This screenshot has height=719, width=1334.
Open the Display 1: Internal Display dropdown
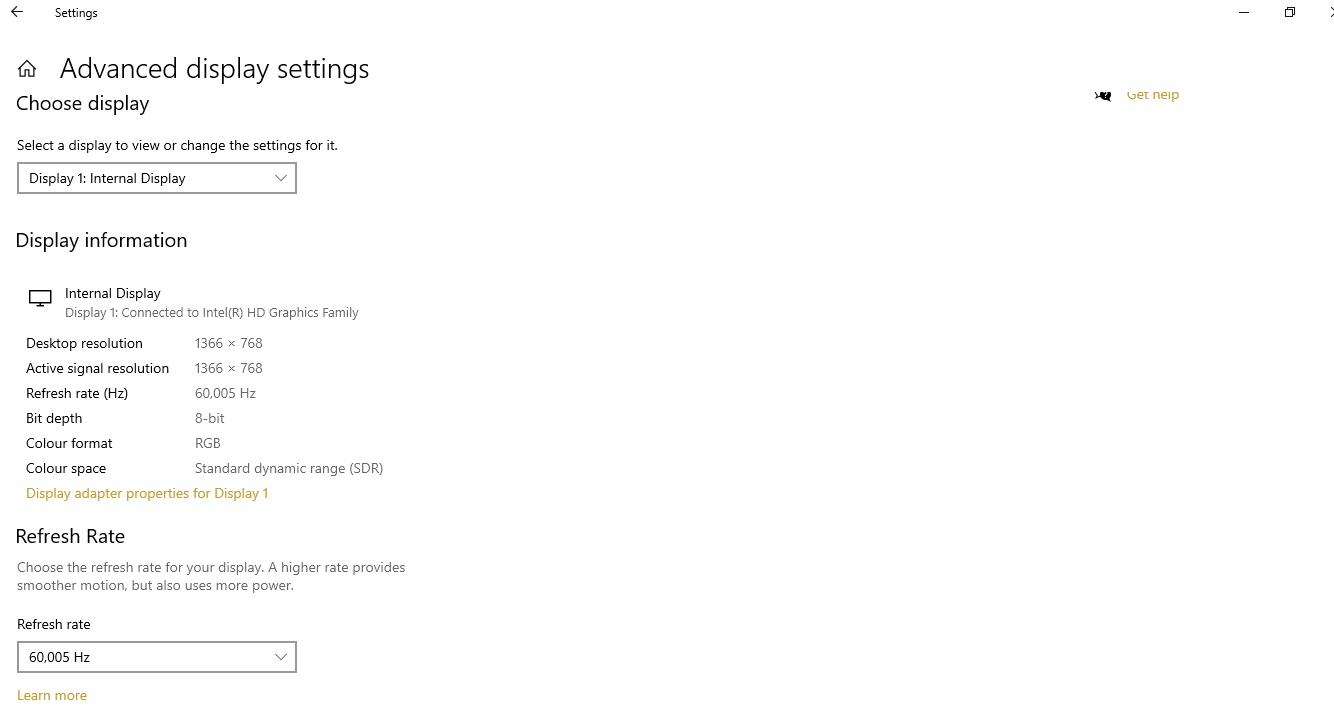157,178
